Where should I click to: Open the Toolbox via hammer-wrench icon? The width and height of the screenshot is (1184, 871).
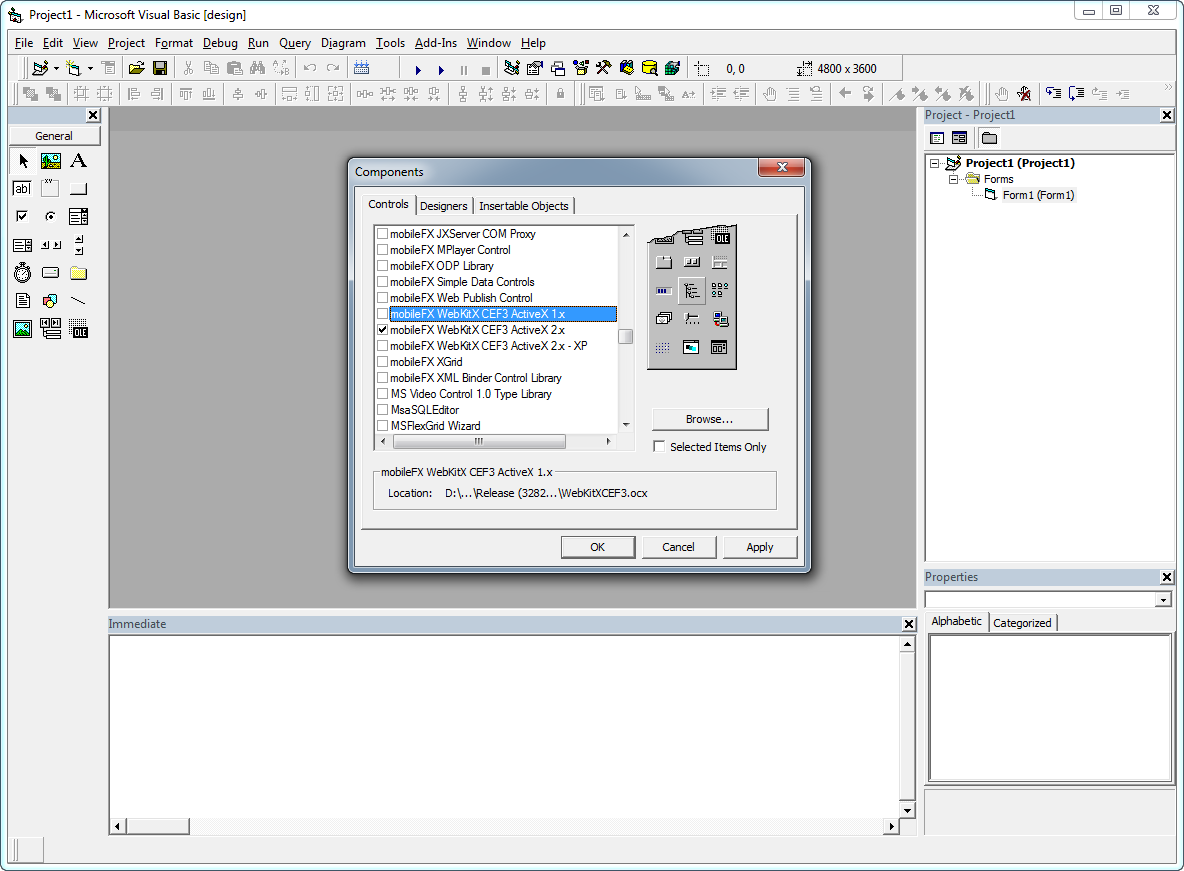click(603, 69)
